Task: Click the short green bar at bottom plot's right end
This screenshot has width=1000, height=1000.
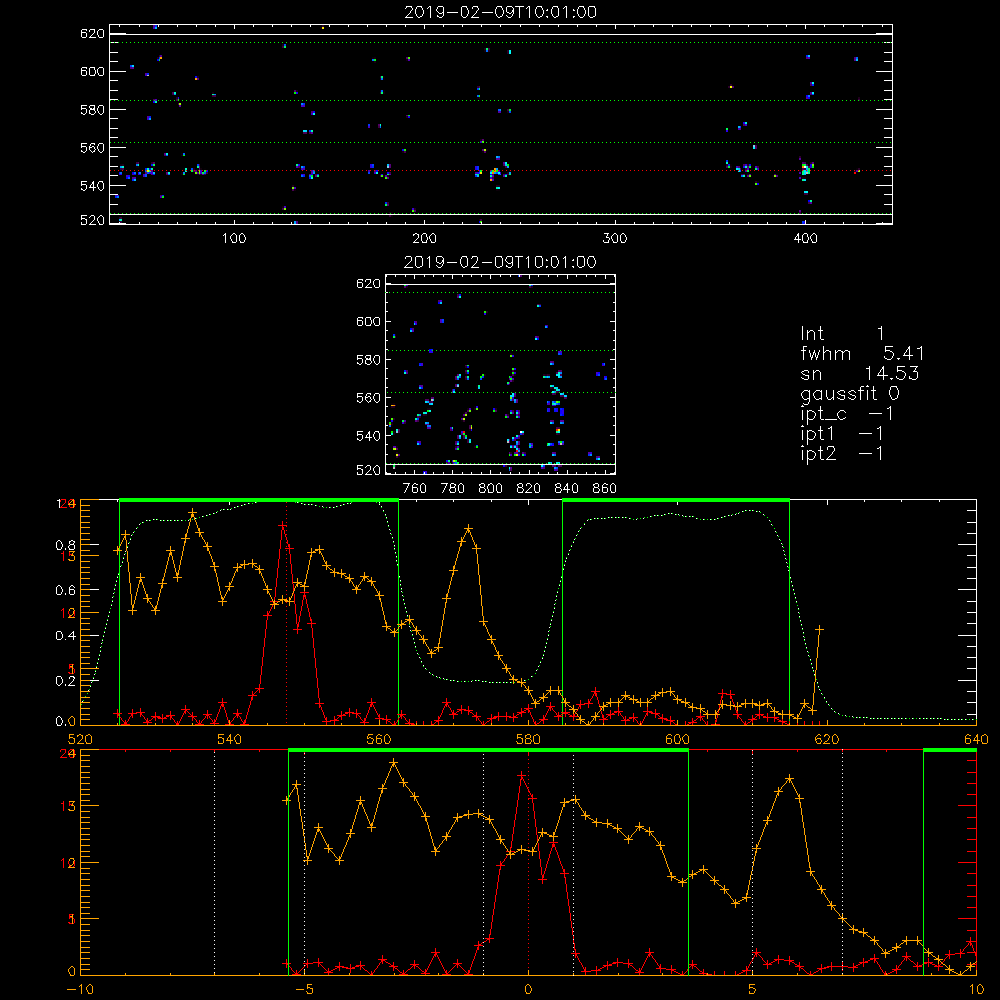Action: [x=950, y=751]
